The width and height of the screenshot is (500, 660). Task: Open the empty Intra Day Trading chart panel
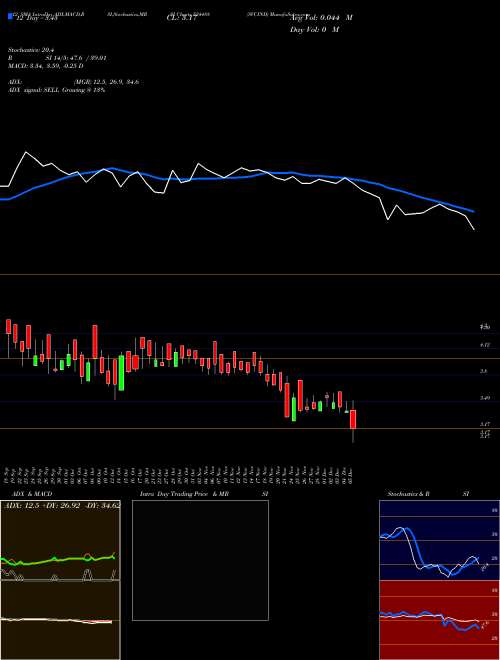pos(200,560)
